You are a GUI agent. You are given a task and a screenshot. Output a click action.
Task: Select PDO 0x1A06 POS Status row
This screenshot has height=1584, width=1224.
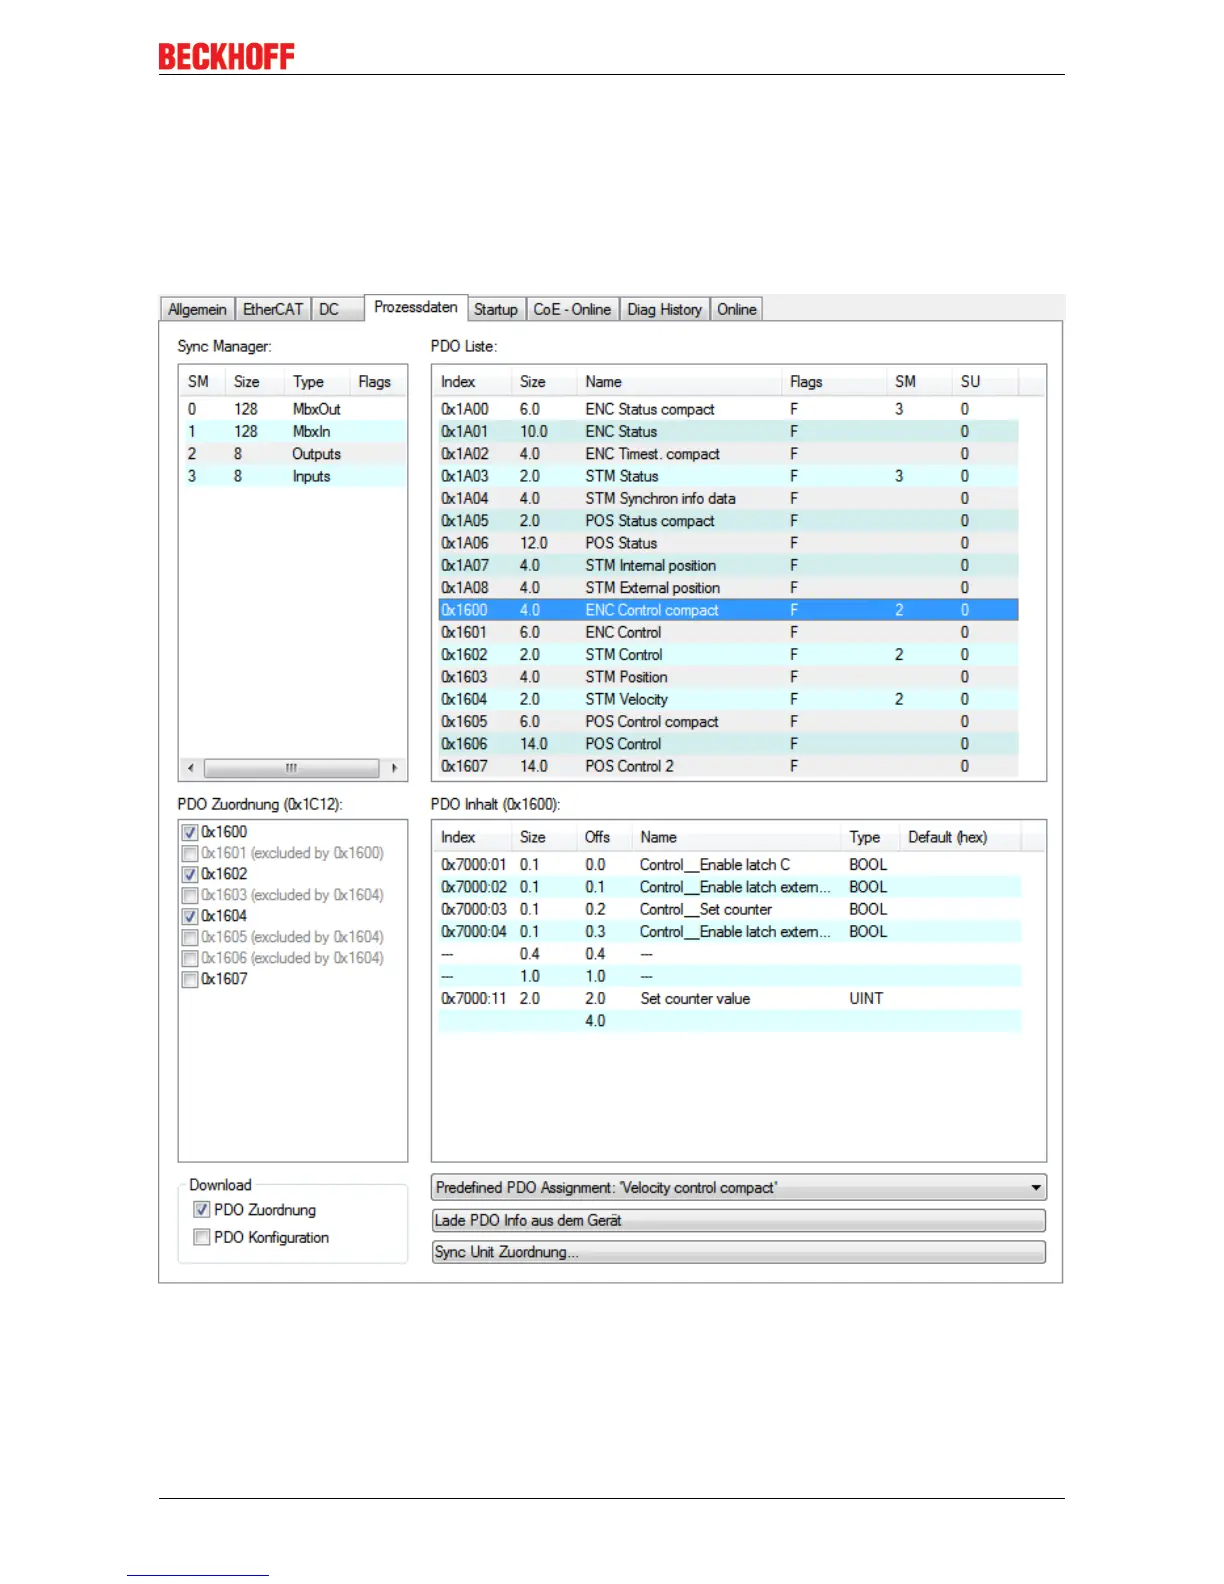tap(728, 543)
